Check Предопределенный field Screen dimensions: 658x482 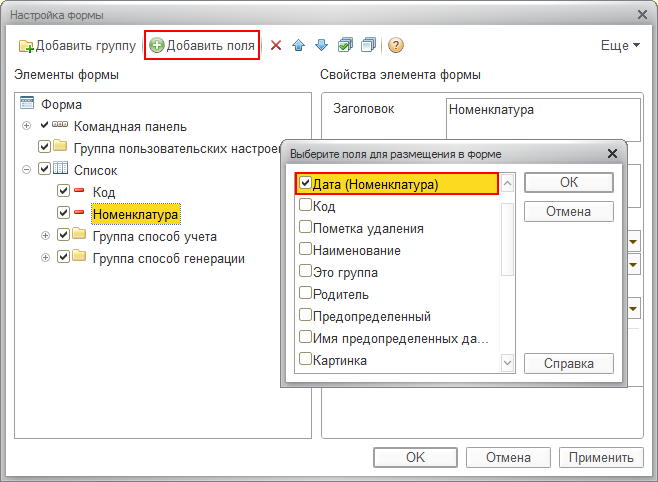point(305,315)
